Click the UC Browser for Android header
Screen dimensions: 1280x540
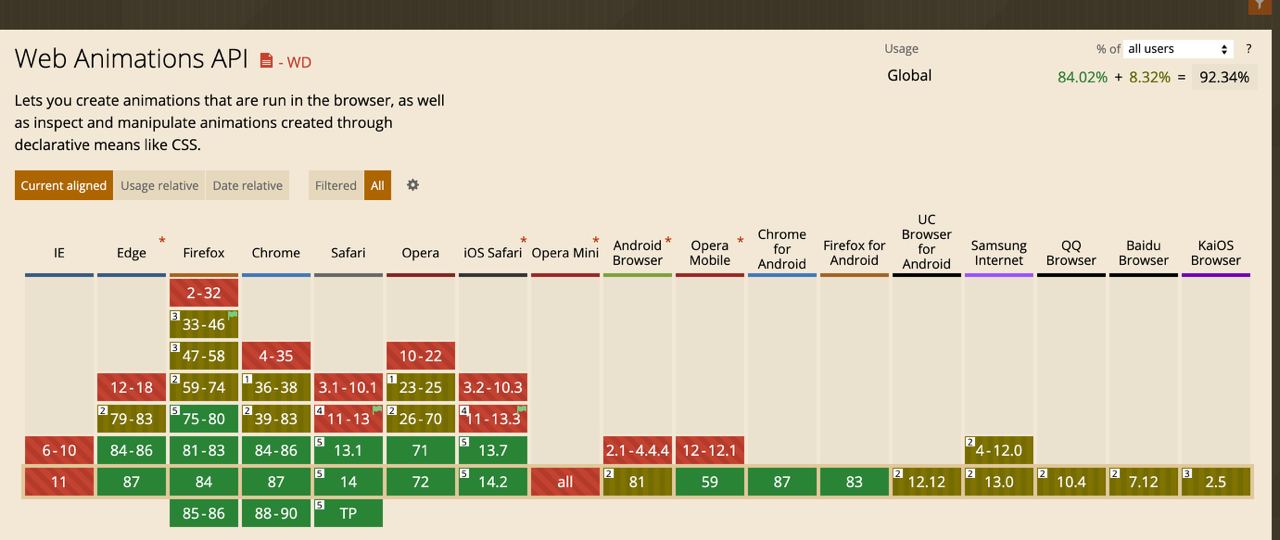coord(927,242)
